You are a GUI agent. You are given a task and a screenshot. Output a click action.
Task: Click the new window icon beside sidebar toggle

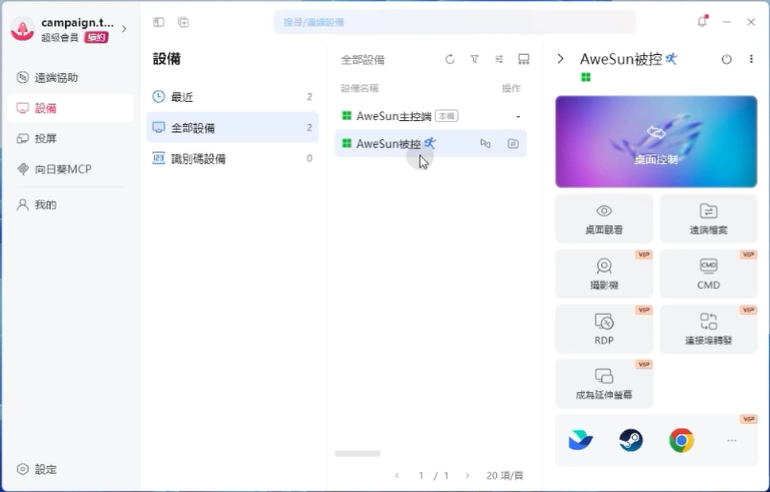[x=183, y=22]
